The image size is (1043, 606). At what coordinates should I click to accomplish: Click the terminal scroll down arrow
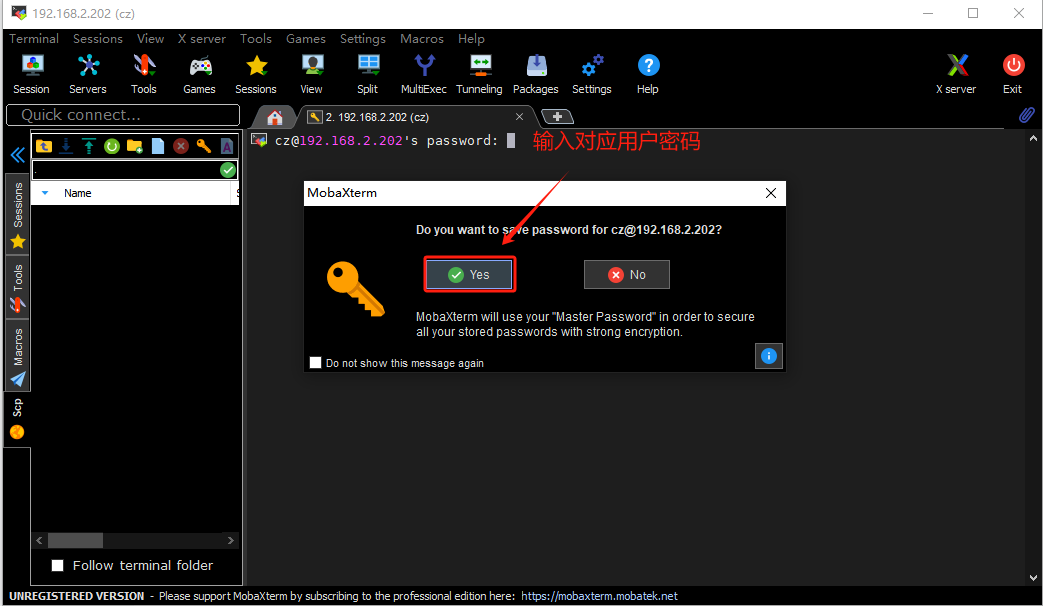point(1033,577)
